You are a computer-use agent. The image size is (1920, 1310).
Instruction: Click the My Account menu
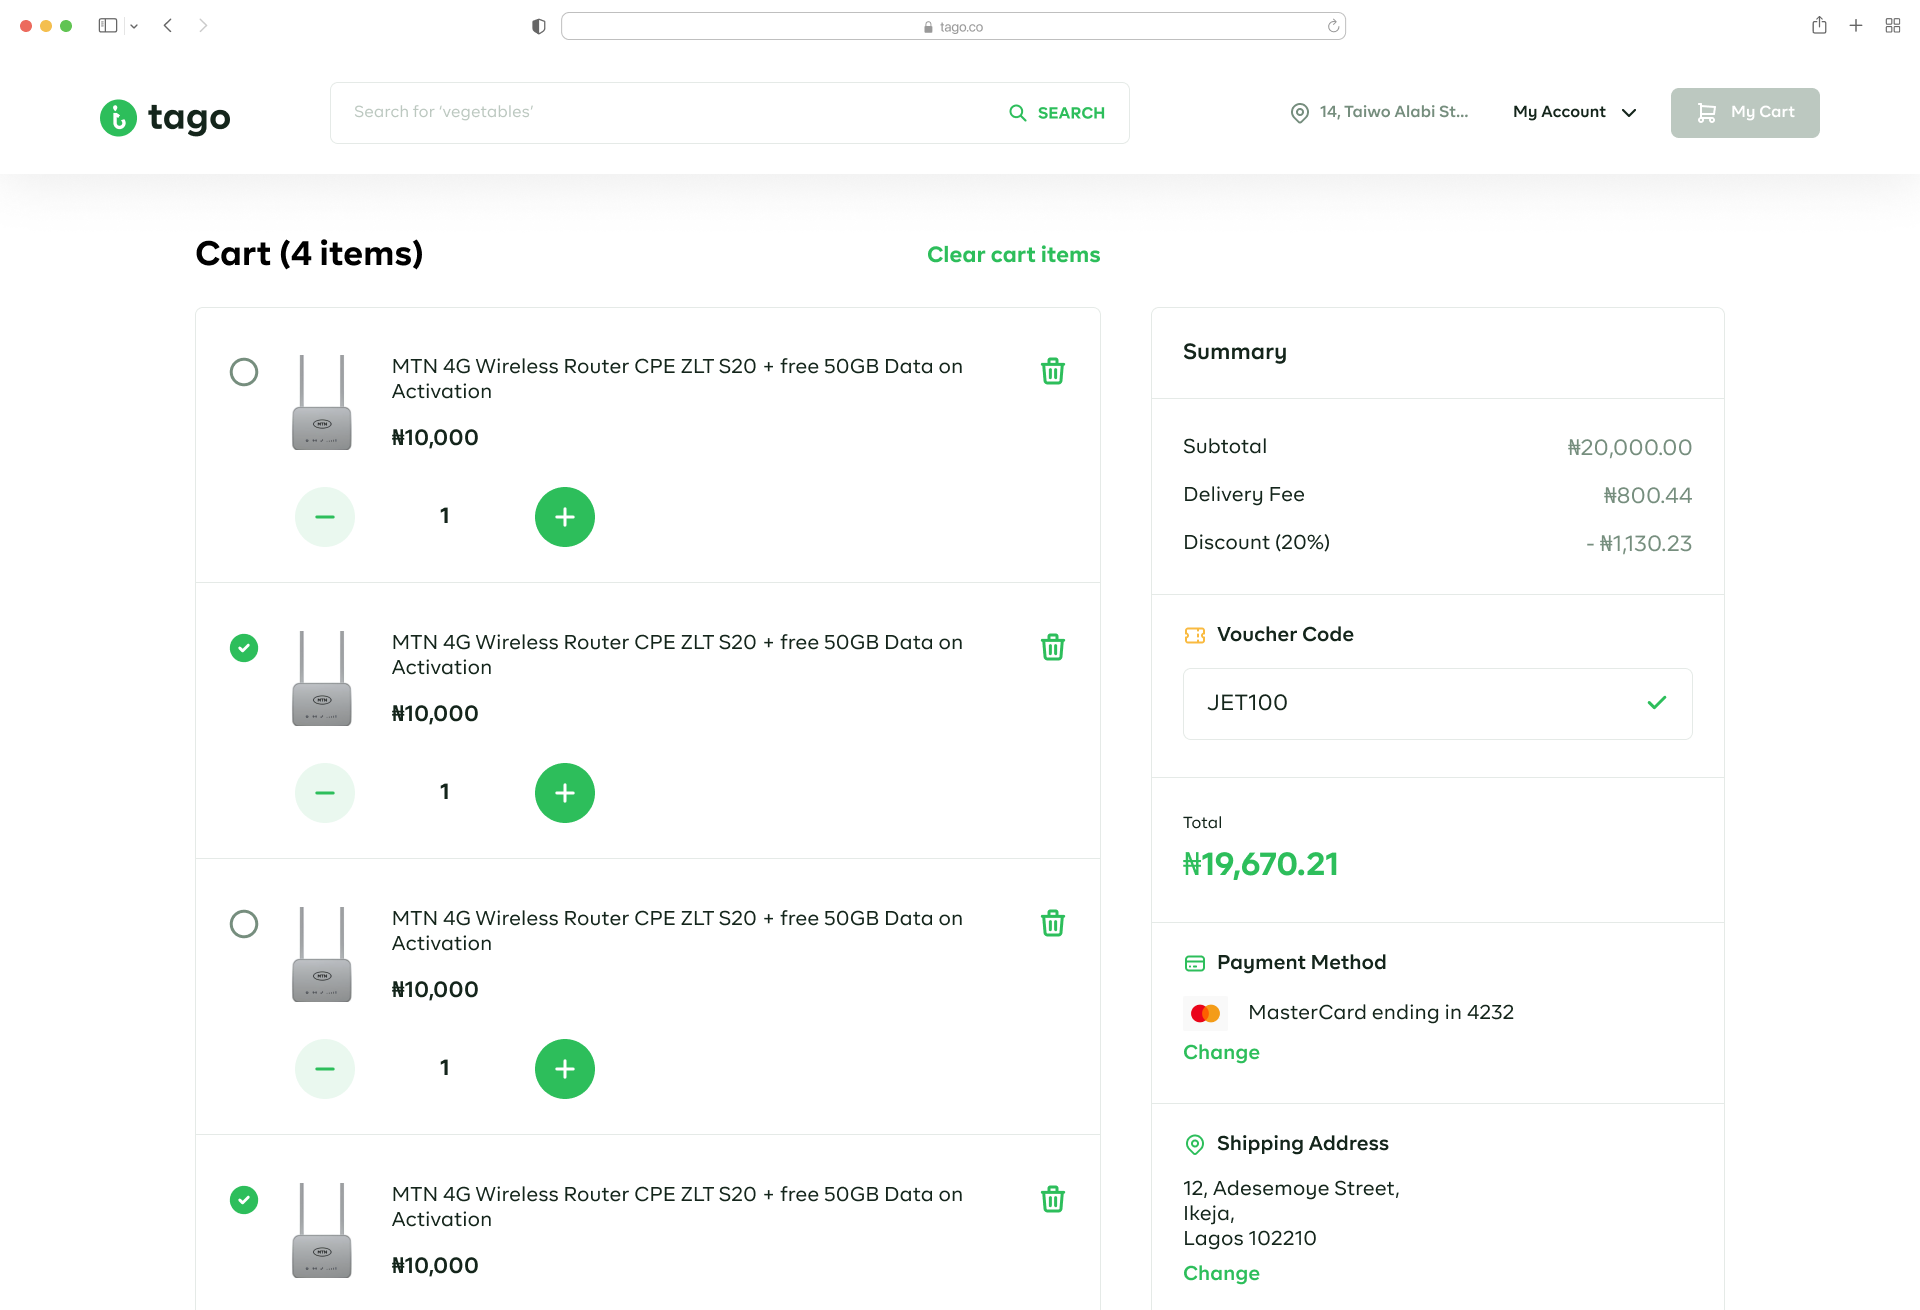coord(1559,112)
